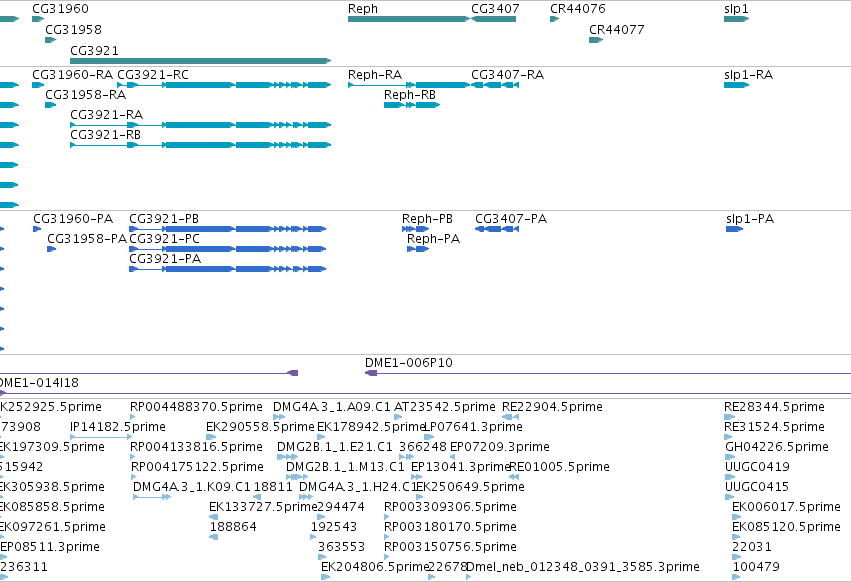Select the EK250649.5prime label
Viewport: 851px width, 582px height.
[470, 487]
